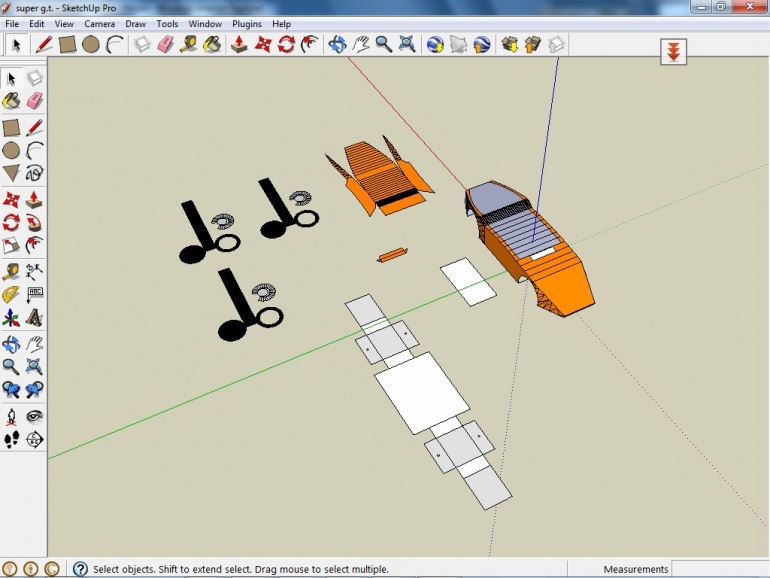Open the Tools menu
Viewport: 770px width, 578px height.
click(x=167, y=24)
